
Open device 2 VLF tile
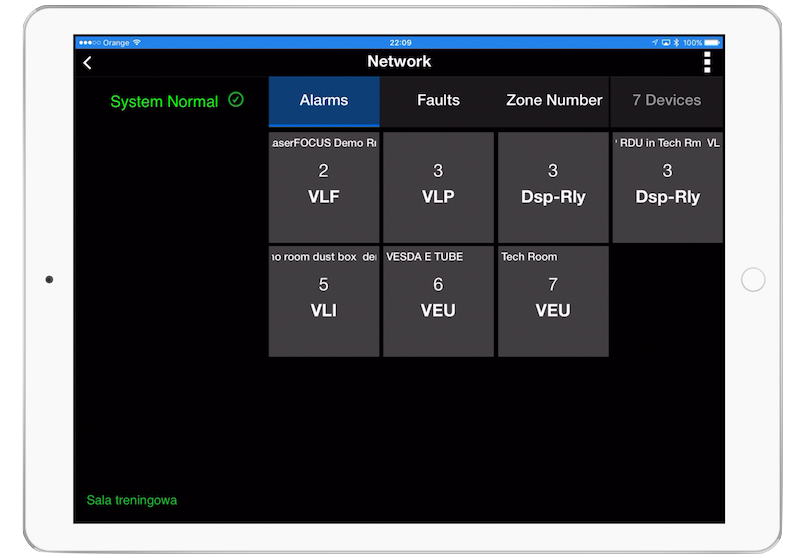pos(324,187)
